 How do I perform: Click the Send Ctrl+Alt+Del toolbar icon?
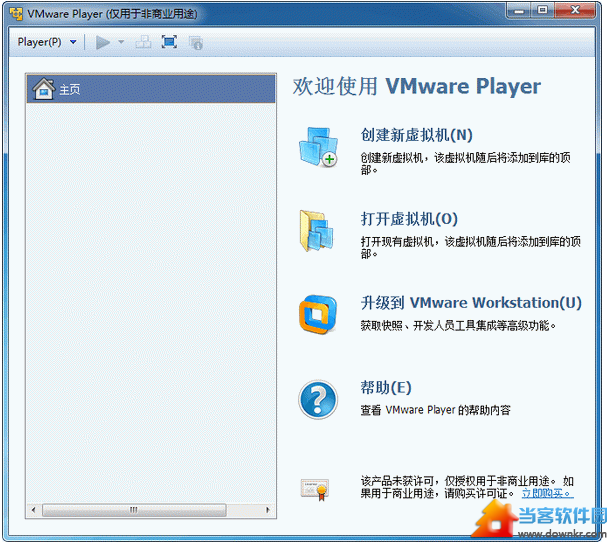(x=143, y=42)
